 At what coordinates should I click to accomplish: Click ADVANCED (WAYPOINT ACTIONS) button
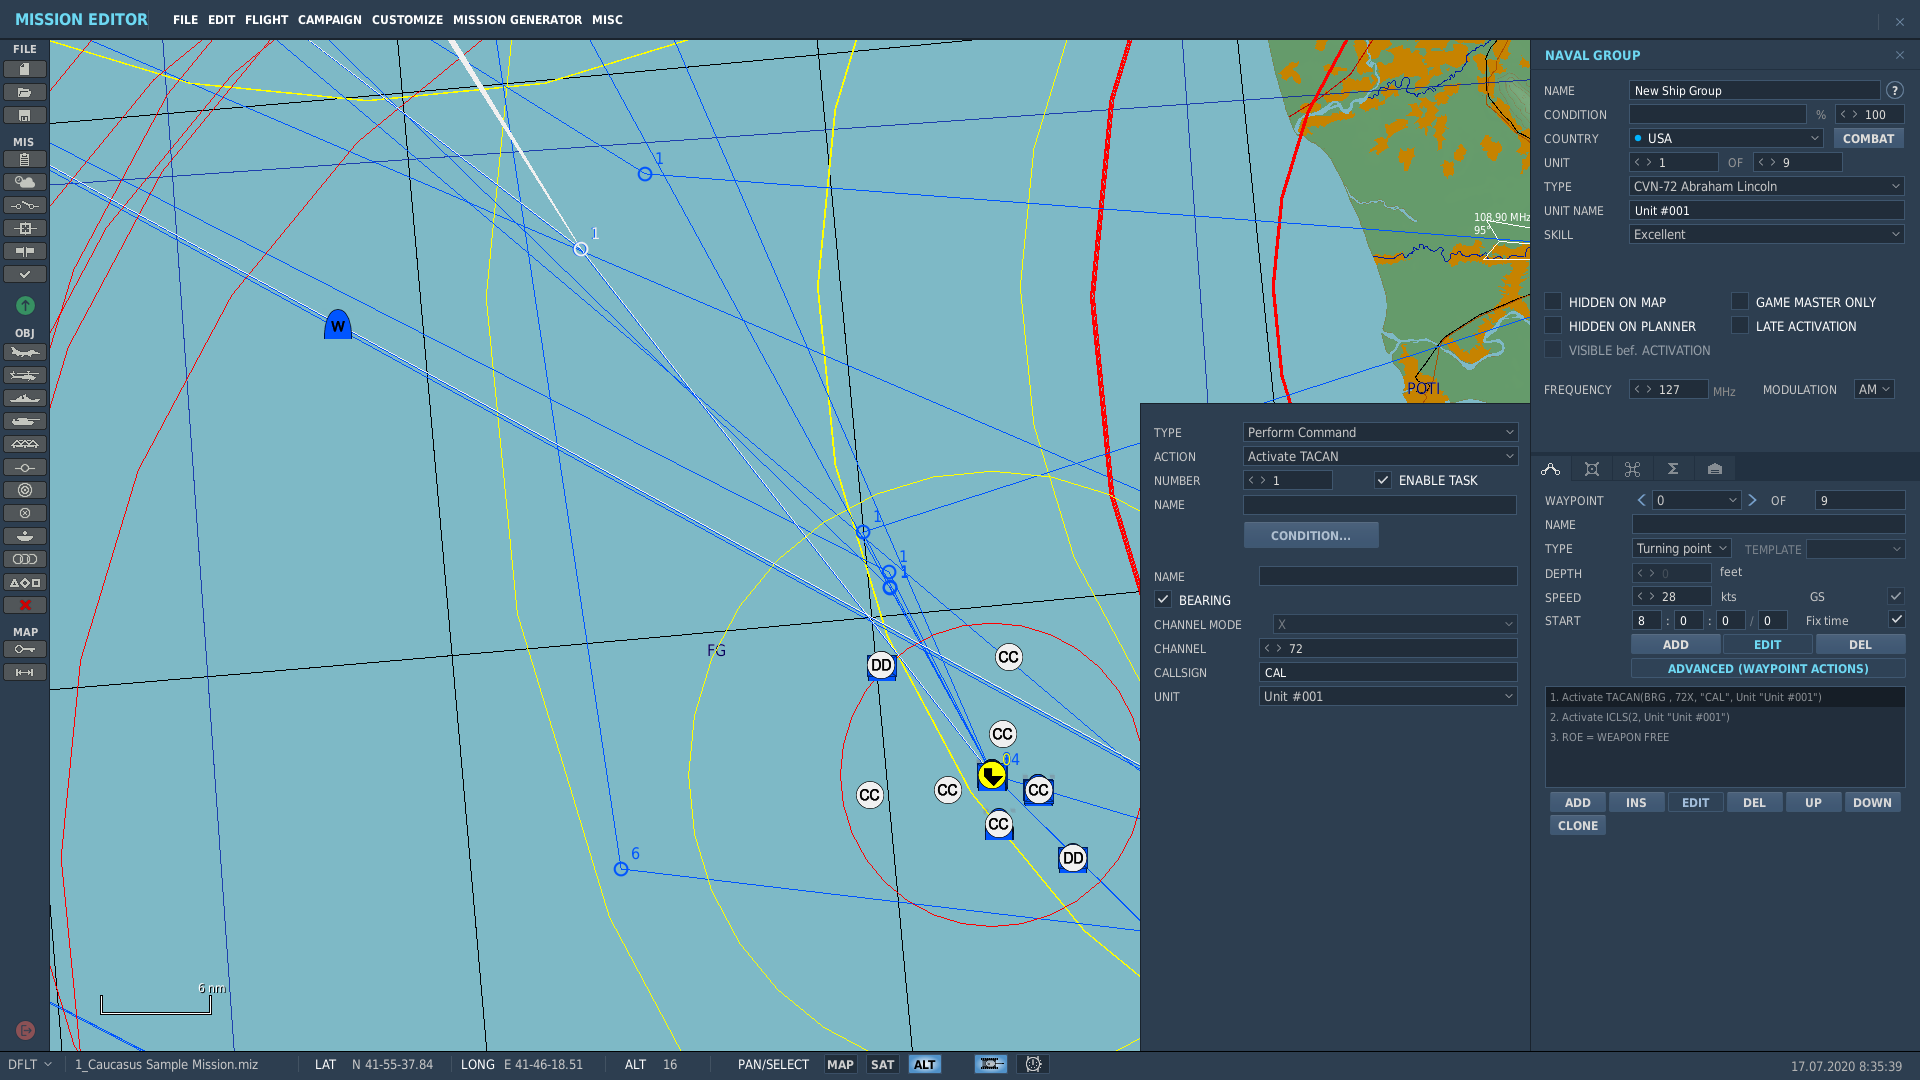click(x=1768, y=668)
